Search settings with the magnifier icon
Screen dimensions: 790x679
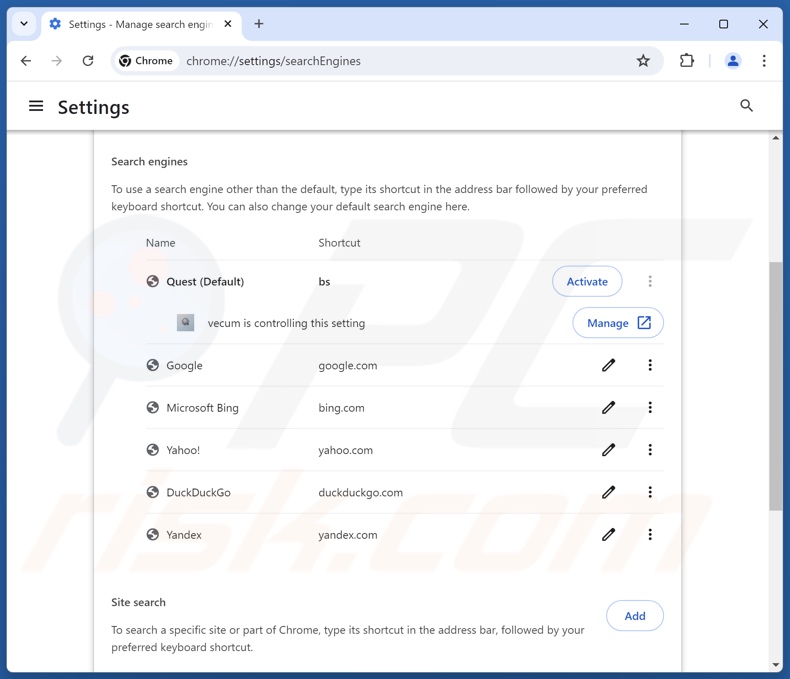[746, 105]
